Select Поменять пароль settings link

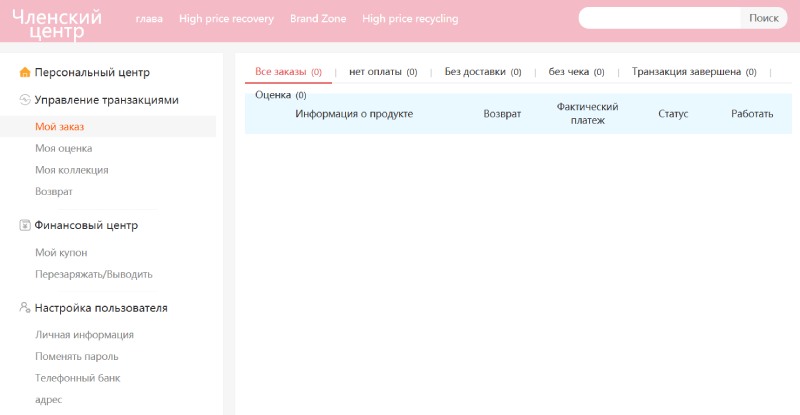click(76, 356)
